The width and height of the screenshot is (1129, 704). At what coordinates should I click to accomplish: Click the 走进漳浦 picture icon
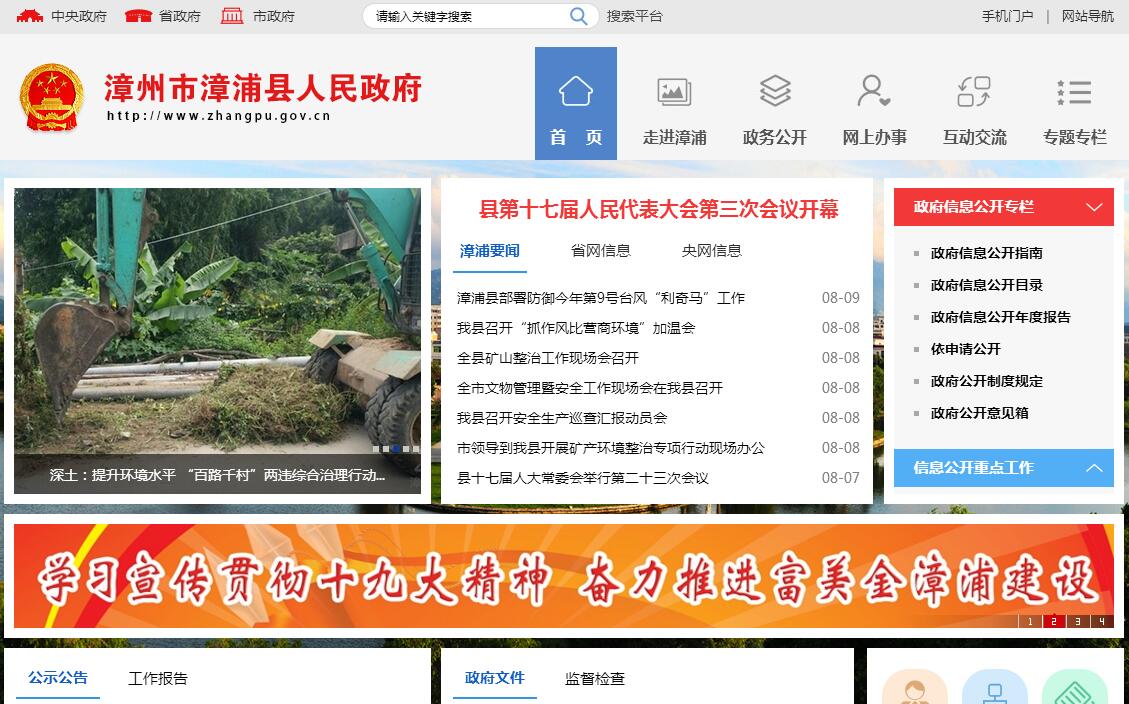(x=675, y=92)
